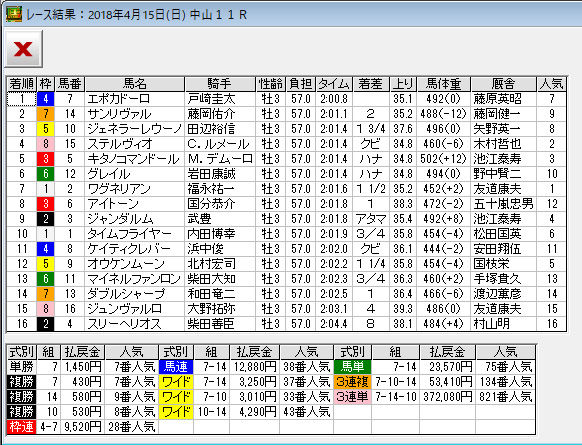Screen dimensions: 582x445
Task: Click the pink 3連単 label
Action: pos(353,397)
